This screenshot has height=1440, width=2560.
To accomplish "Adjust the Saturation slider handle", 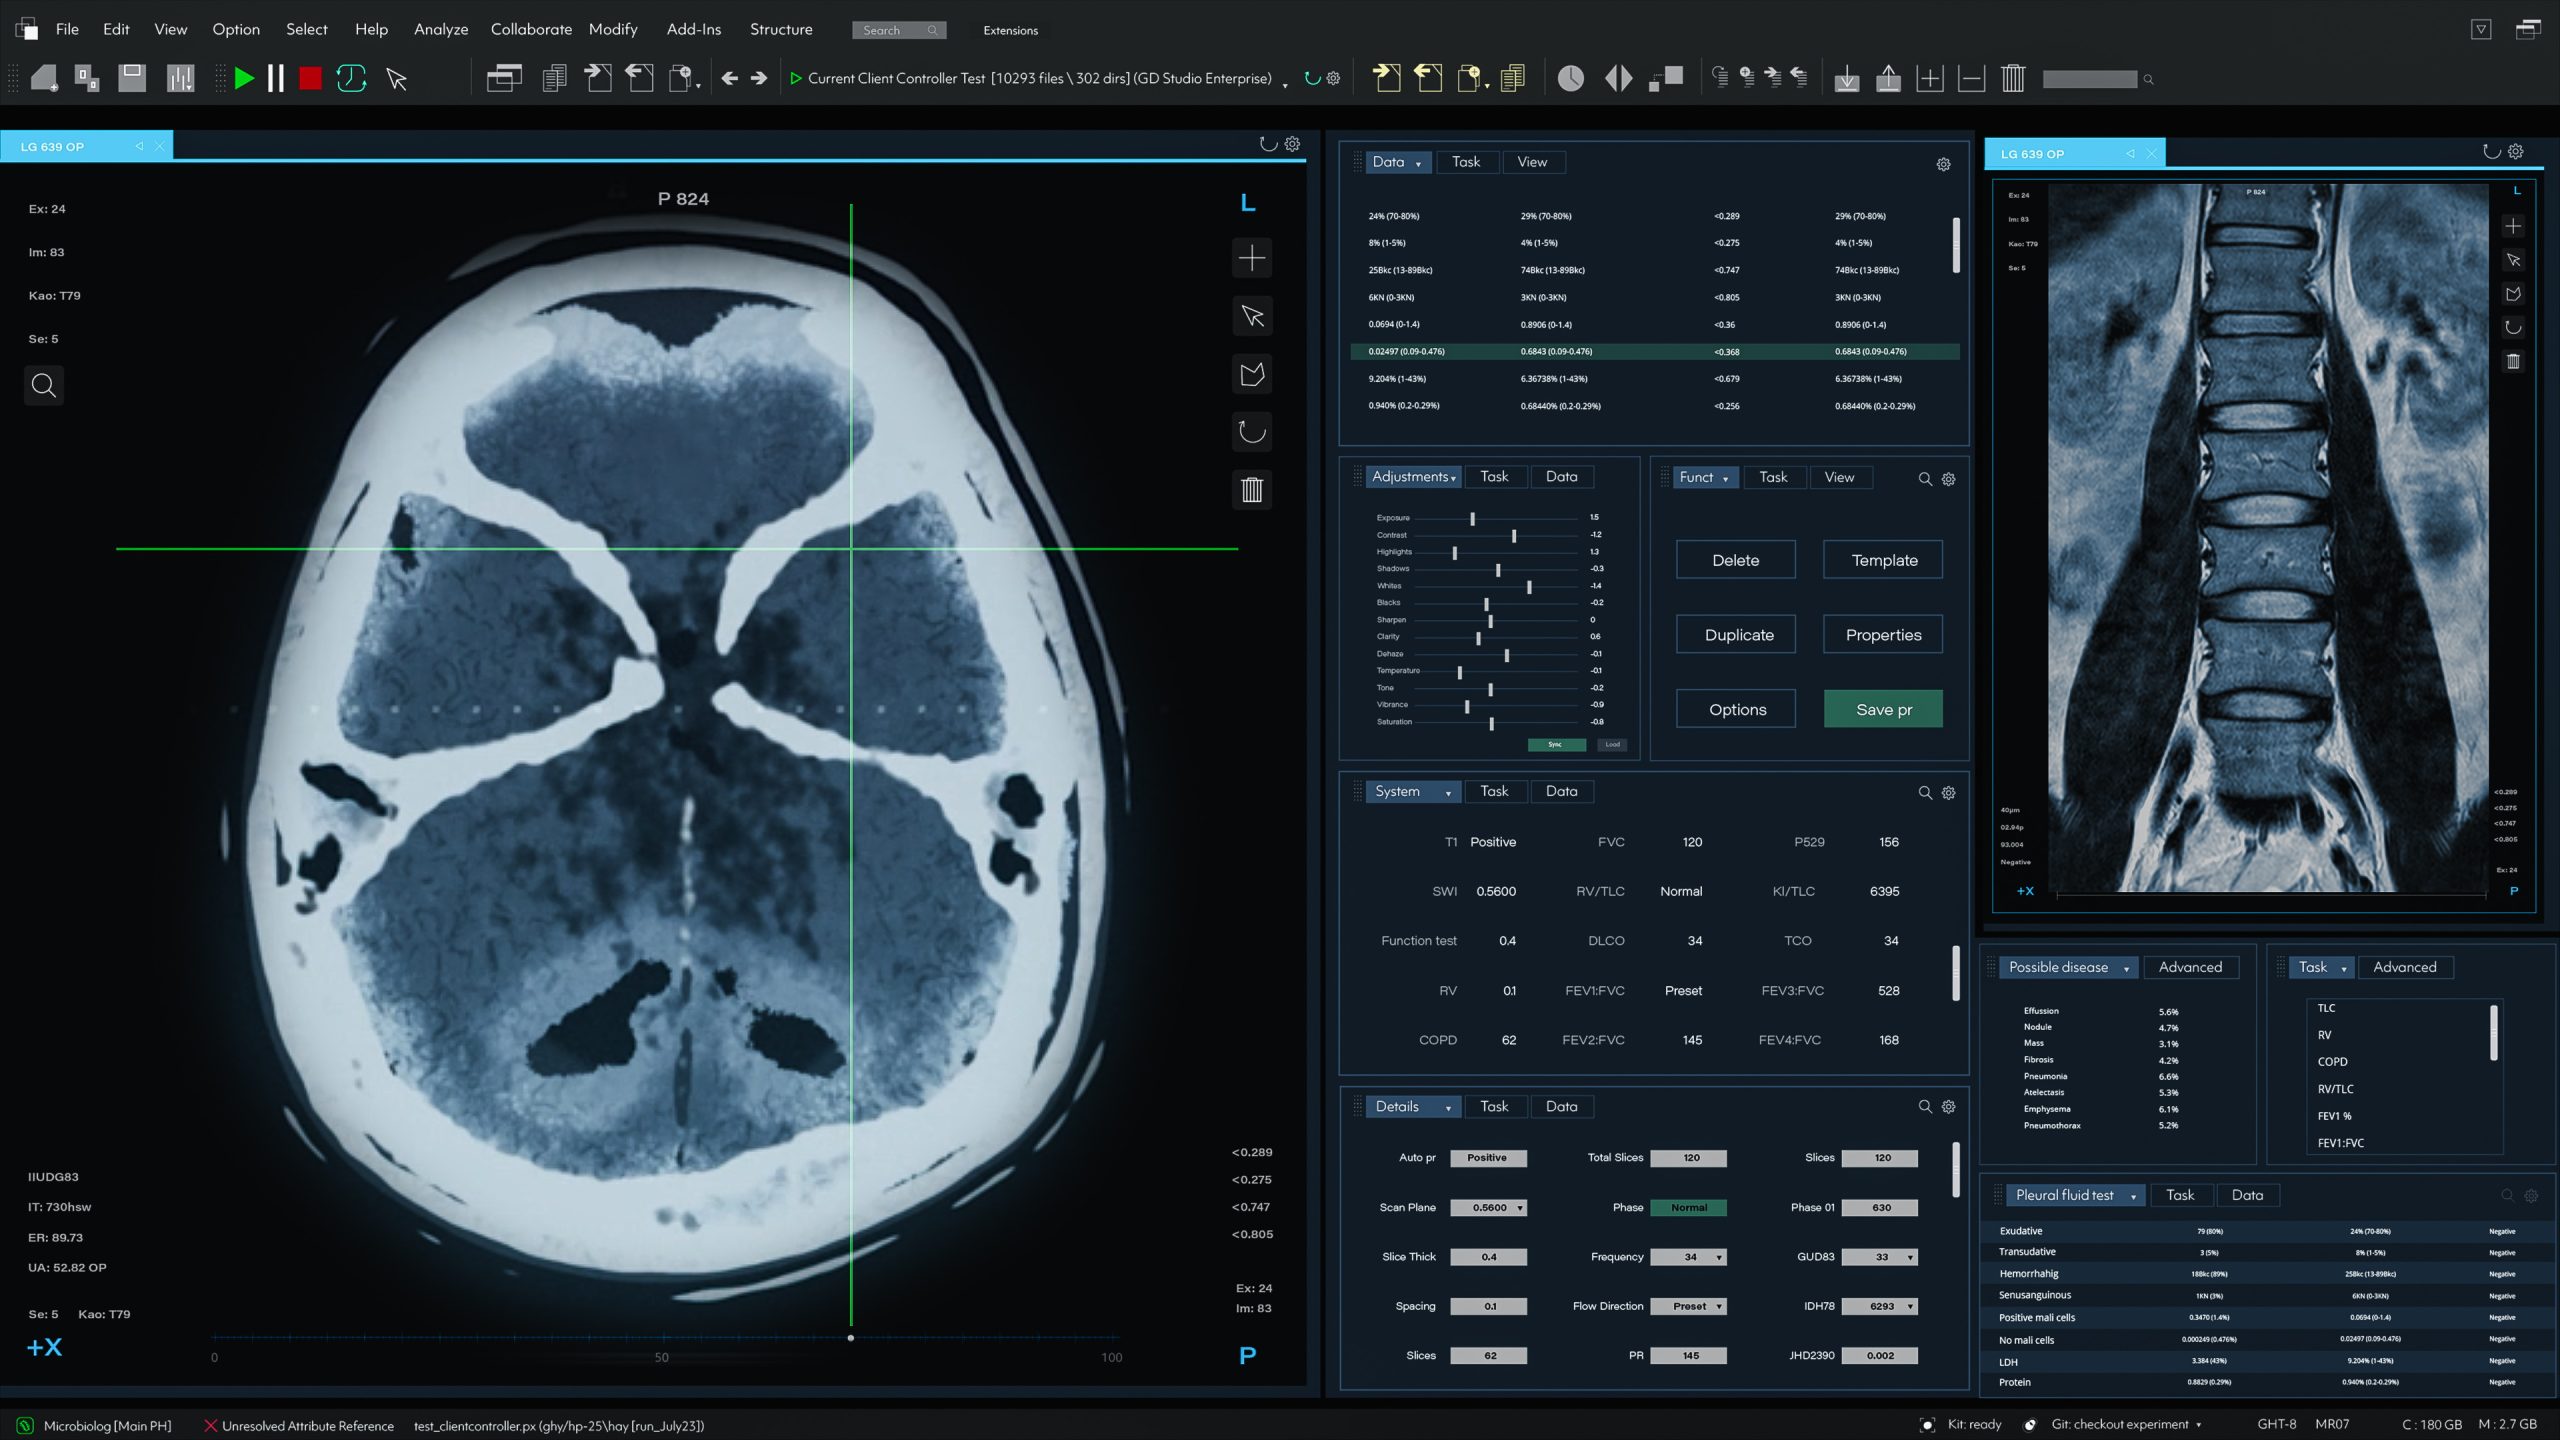I will (1491, 723).
